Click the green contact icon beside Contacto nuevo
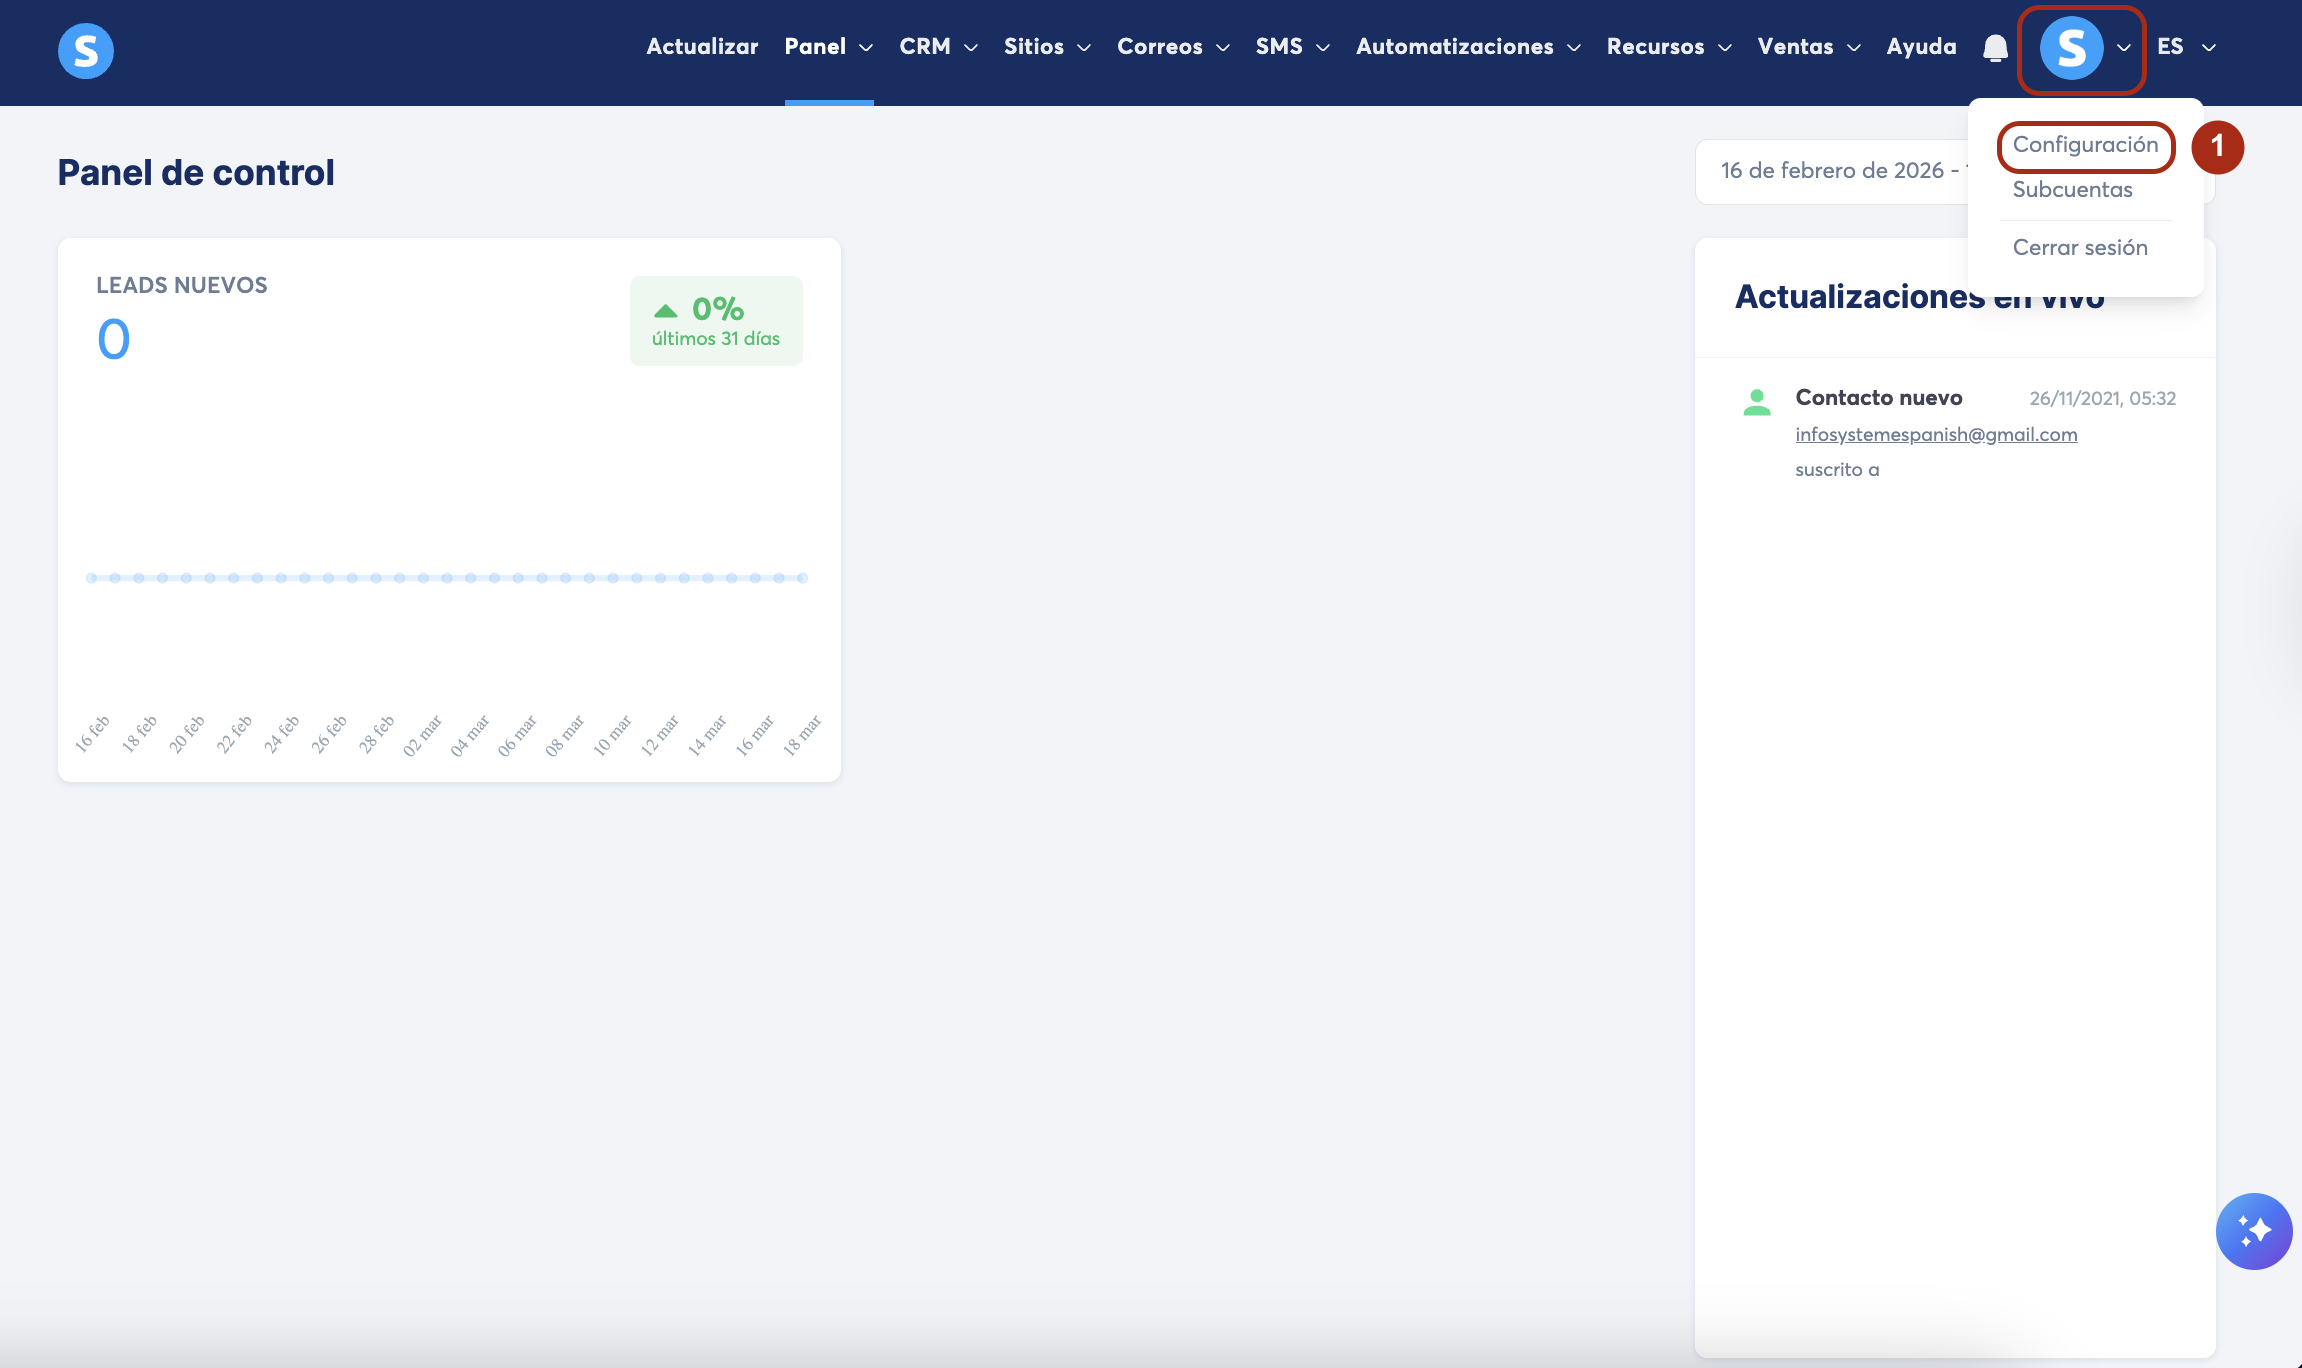This screenshot has height=1368, width=2302. click(x=1756, y=402)
